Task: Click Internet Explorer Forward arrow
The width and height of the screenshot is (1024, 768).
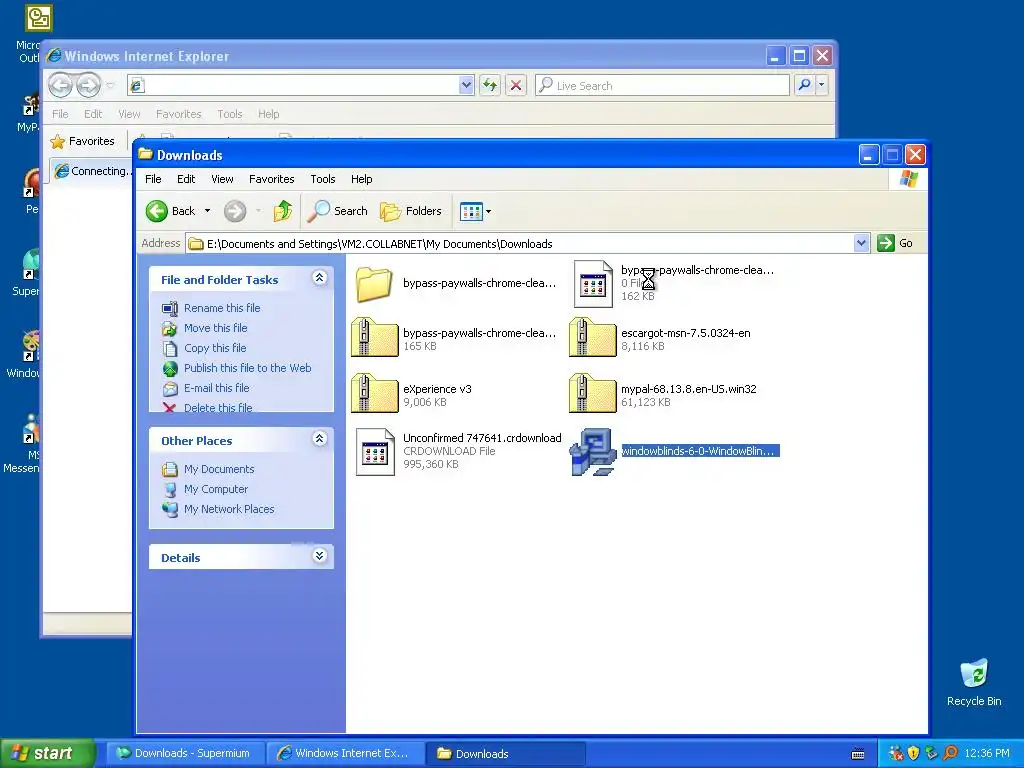Action: (x=88, y=85)
